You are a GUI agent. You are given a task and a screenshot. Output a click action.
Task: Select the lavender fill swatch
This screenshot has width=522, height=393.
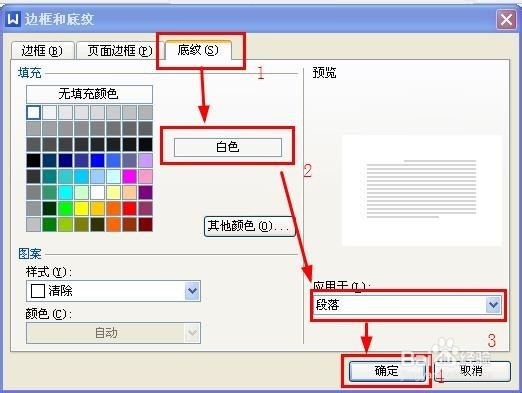(145, 161)
